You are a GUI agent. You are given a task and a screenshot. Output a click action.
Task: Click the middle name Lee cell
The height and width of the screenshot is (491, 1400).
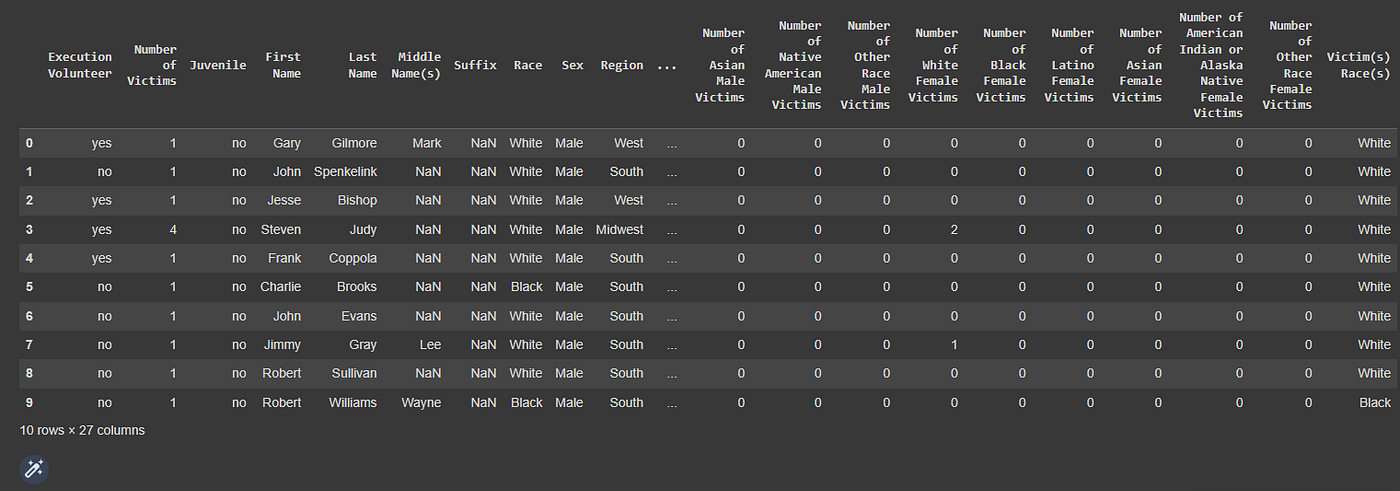tap(430, 344)
